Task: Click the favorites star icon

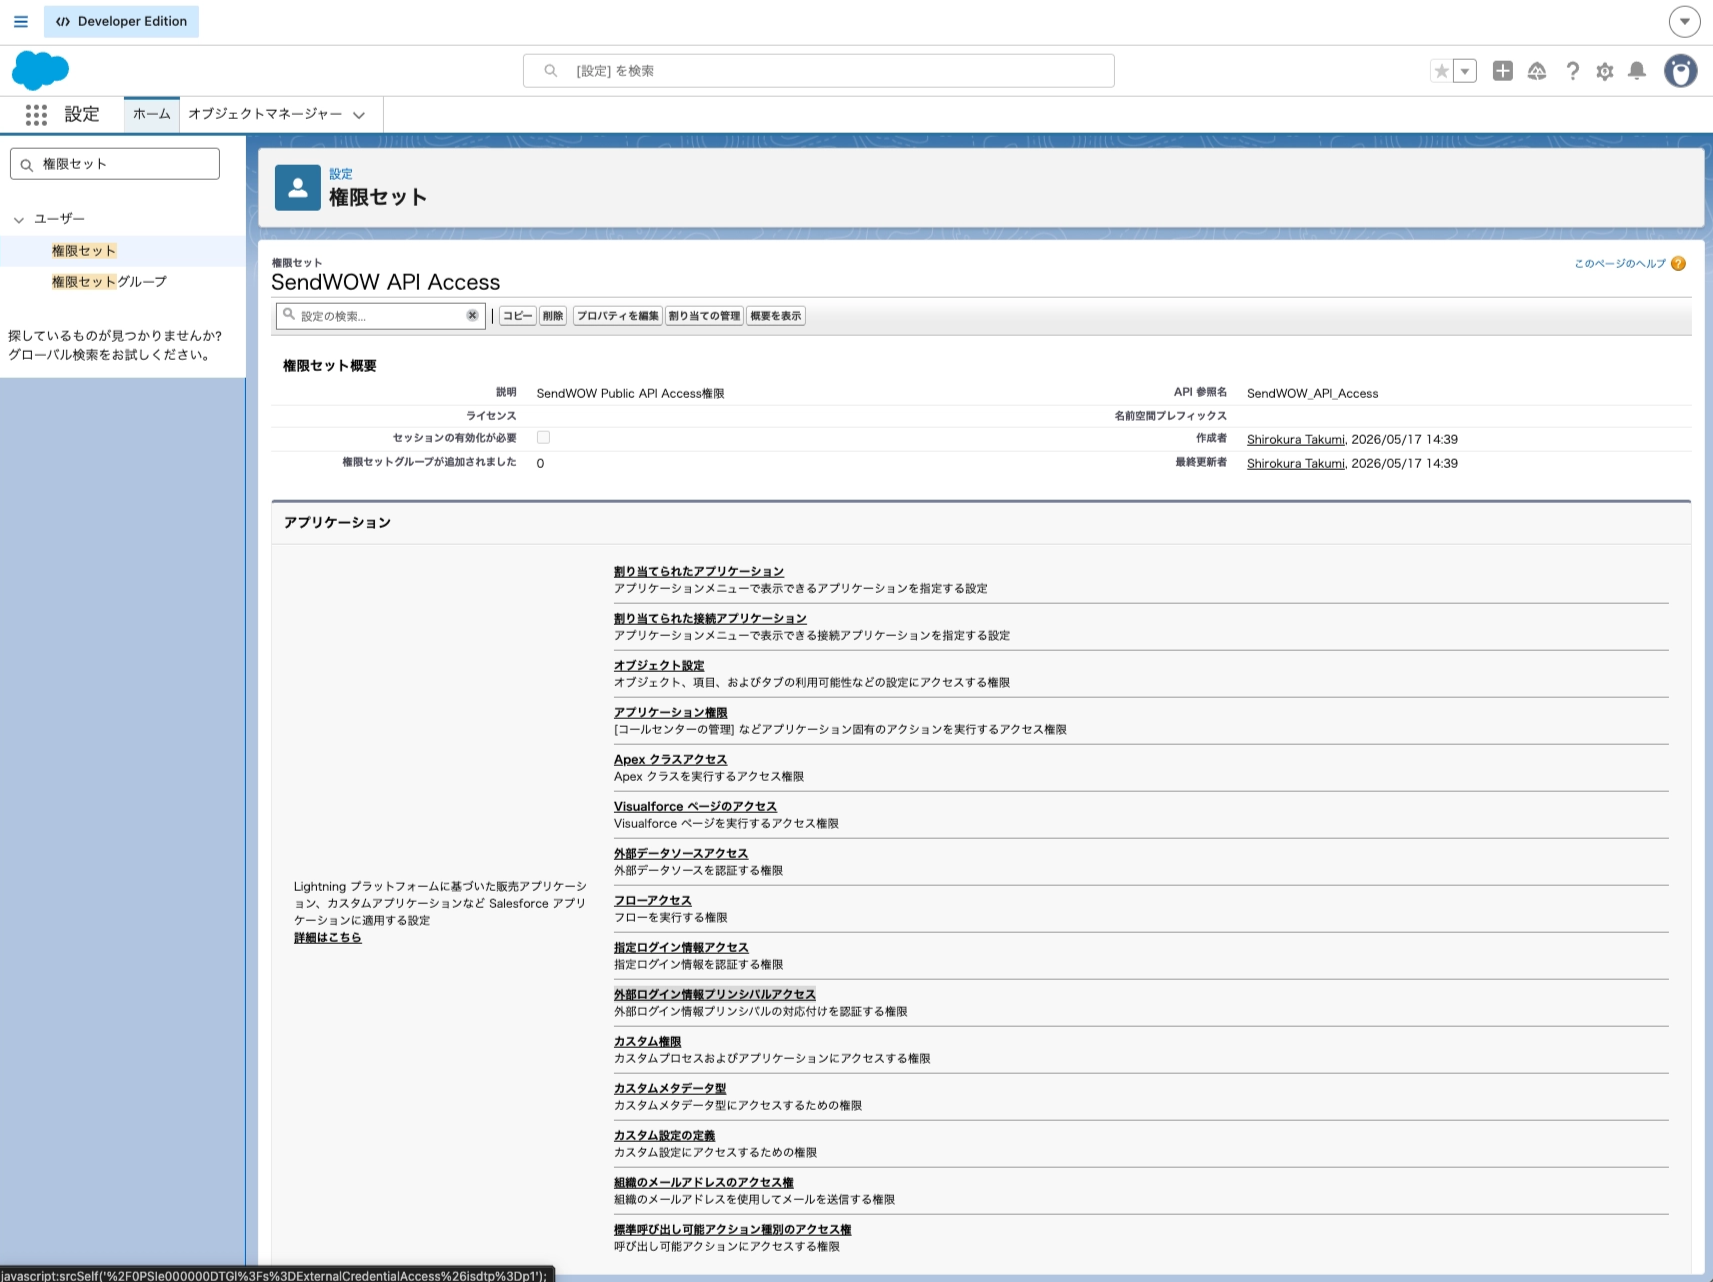Action: pos(1441,71)
